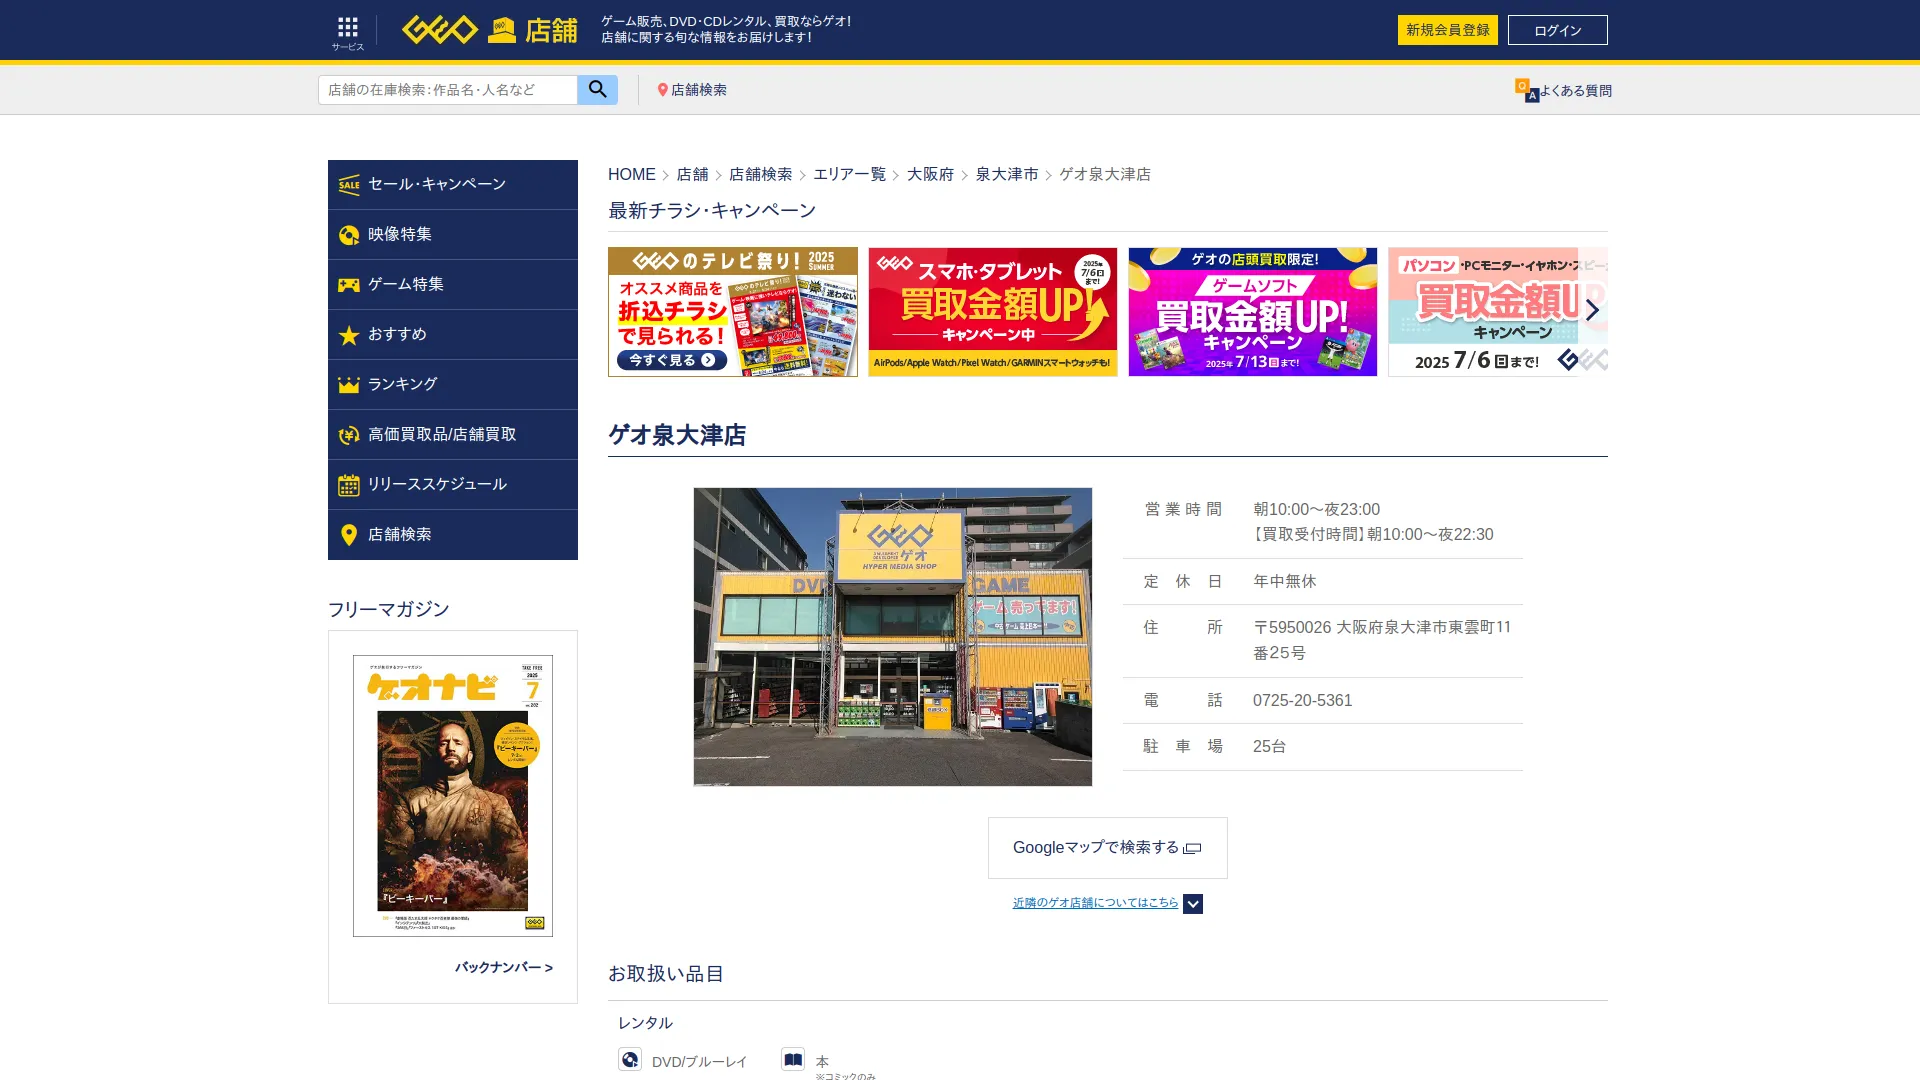Click 店舗 breadcrumb link
1920x1080 pixels.
[692, 174]
